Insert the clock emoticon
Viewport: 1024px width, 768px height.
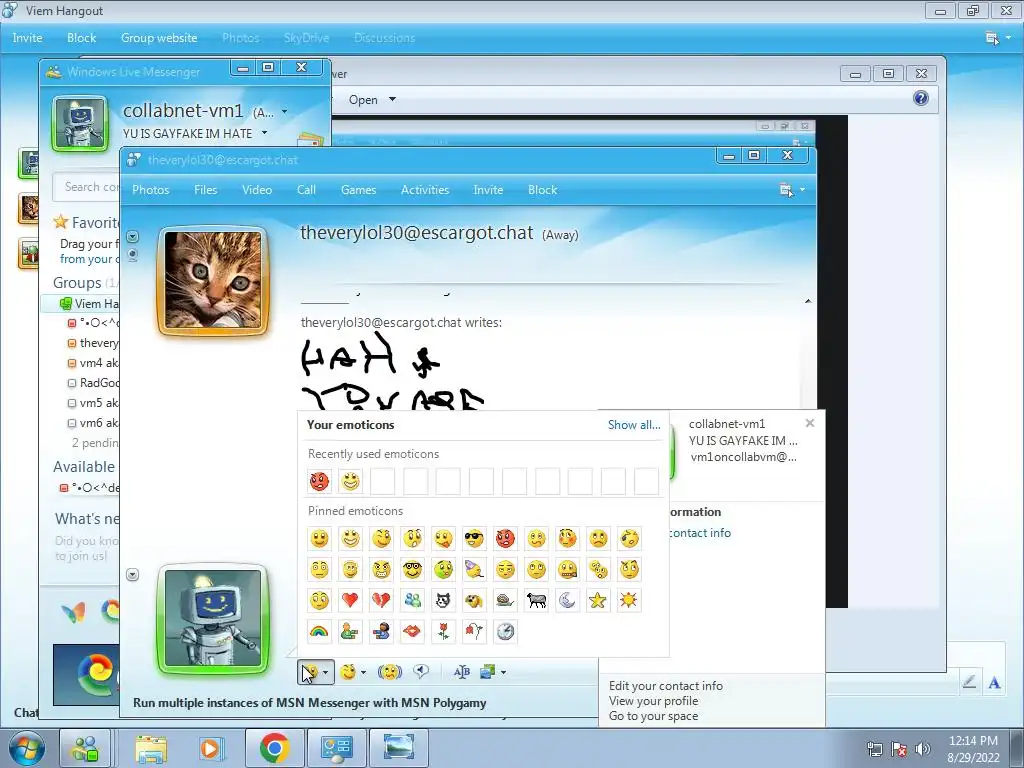click(505, 632)
